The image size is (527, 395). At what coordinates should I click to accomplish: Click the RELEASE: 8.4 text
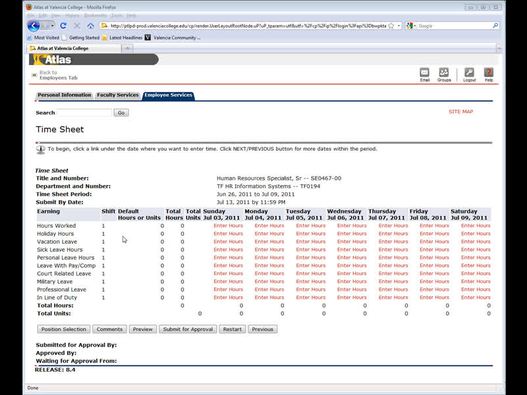coord(55,370)
